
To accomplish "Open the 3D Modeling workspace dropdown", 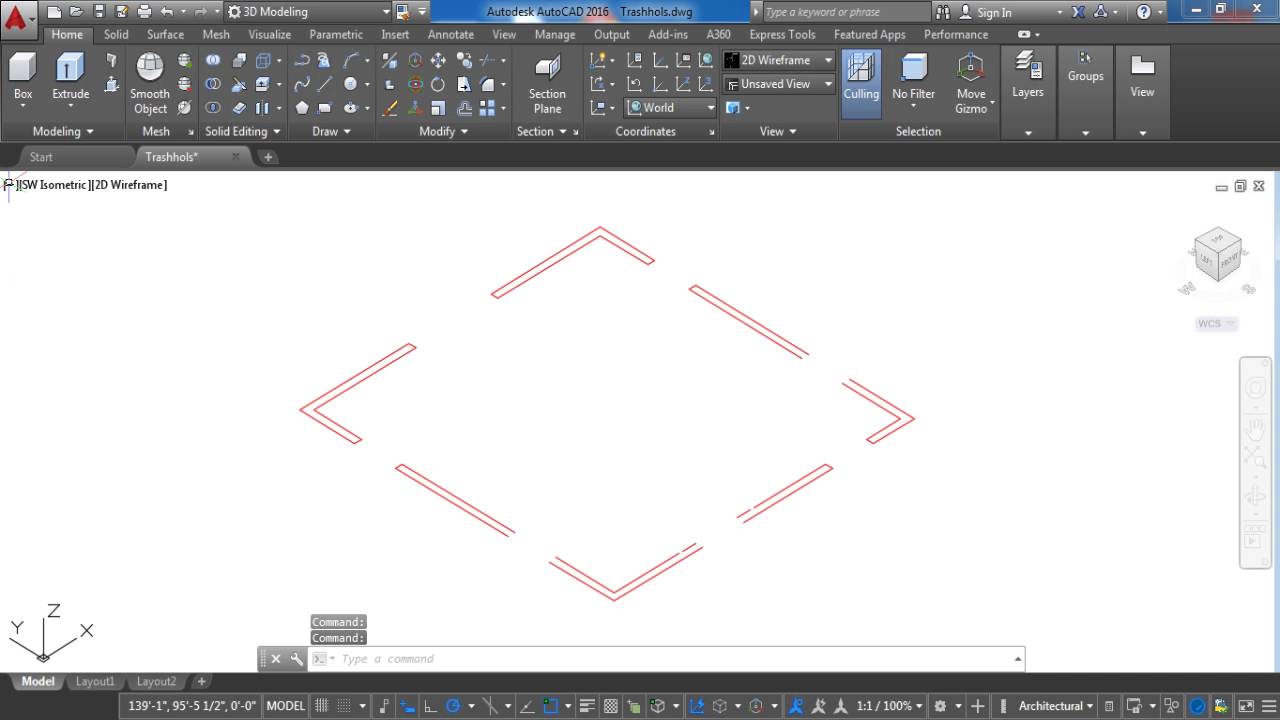I will tap(309, 12).
